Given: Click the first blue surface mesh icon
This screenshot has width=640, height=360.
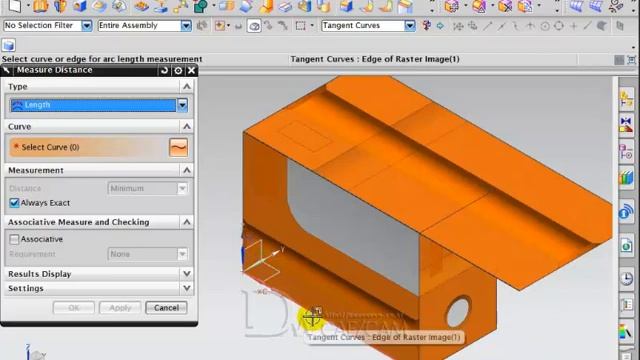Looking at the screenshot, I should [x=576, y=6].
